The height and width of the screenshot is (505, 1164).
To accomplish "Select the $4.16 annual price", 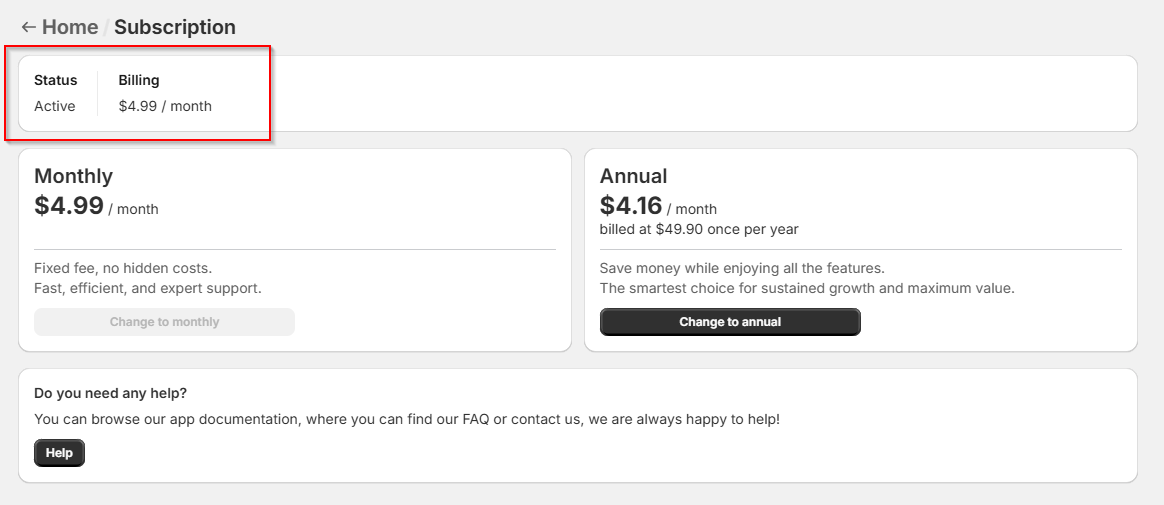I will coord(631,205).
